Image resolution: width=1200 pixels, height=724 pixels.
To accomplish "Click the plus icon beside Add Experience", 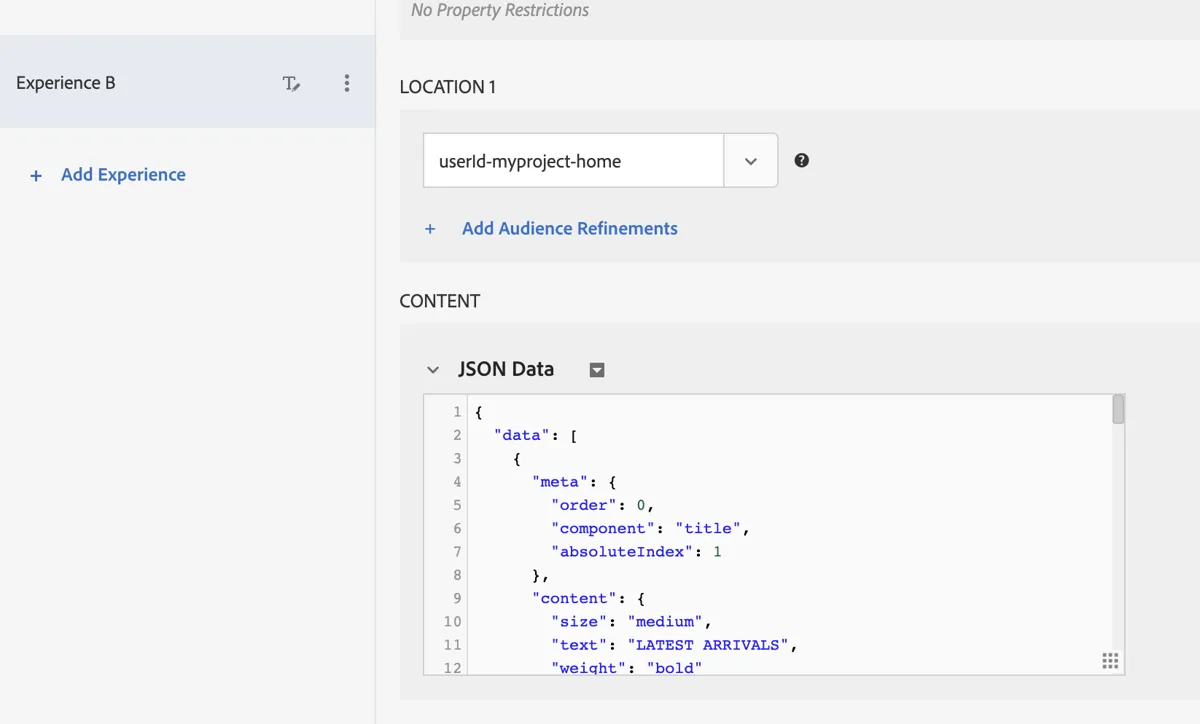I will pos(36,176).
